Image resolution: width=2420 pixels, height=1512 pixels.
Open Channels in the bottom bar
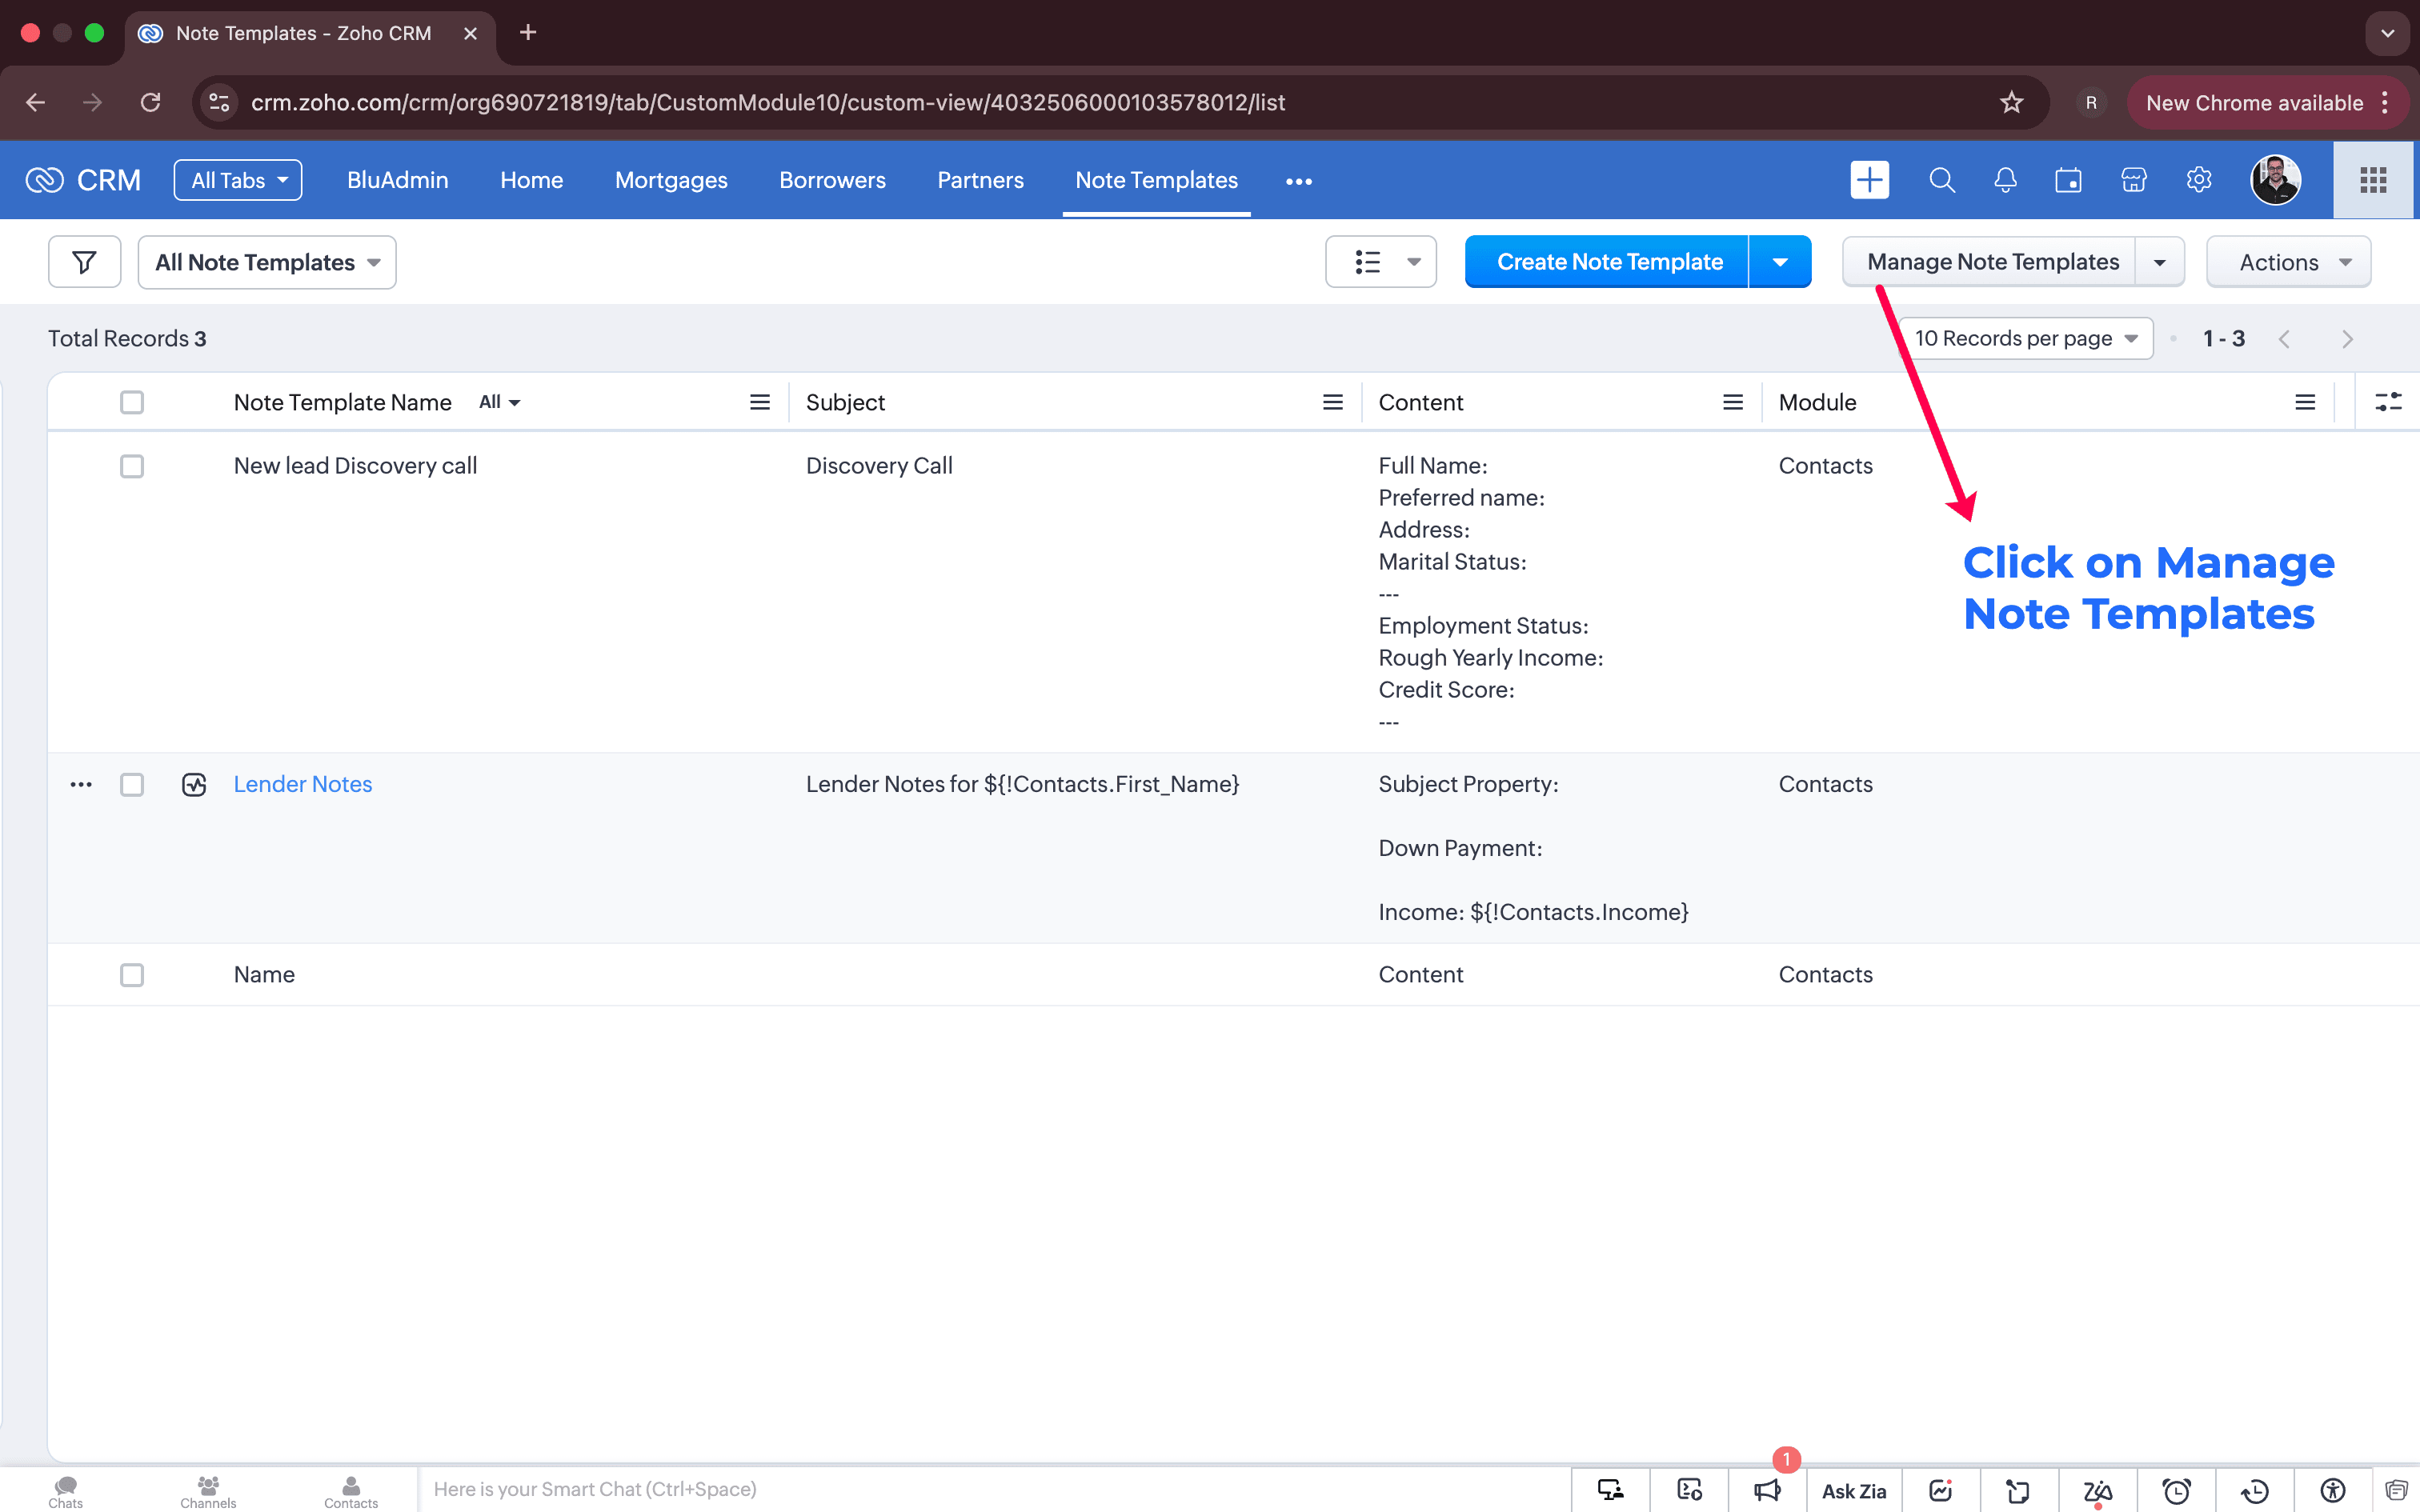[208, 1491]
